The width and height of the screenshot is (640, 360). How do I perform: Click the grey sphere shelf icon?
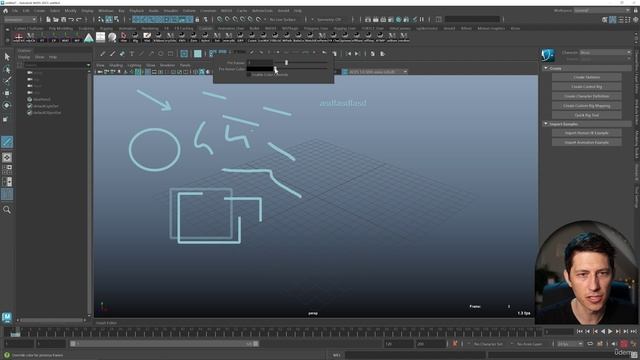point(112,38)
